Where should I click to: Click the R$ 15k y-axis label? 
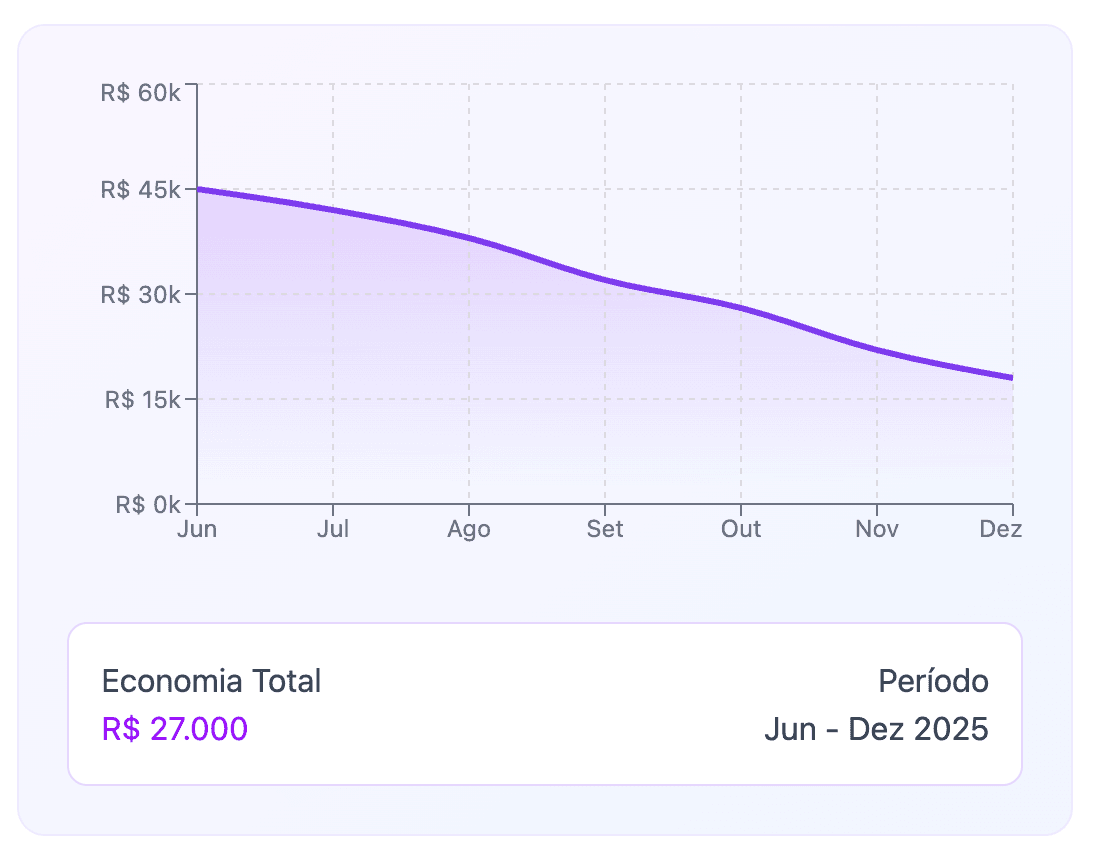click(x=140, y=400)
